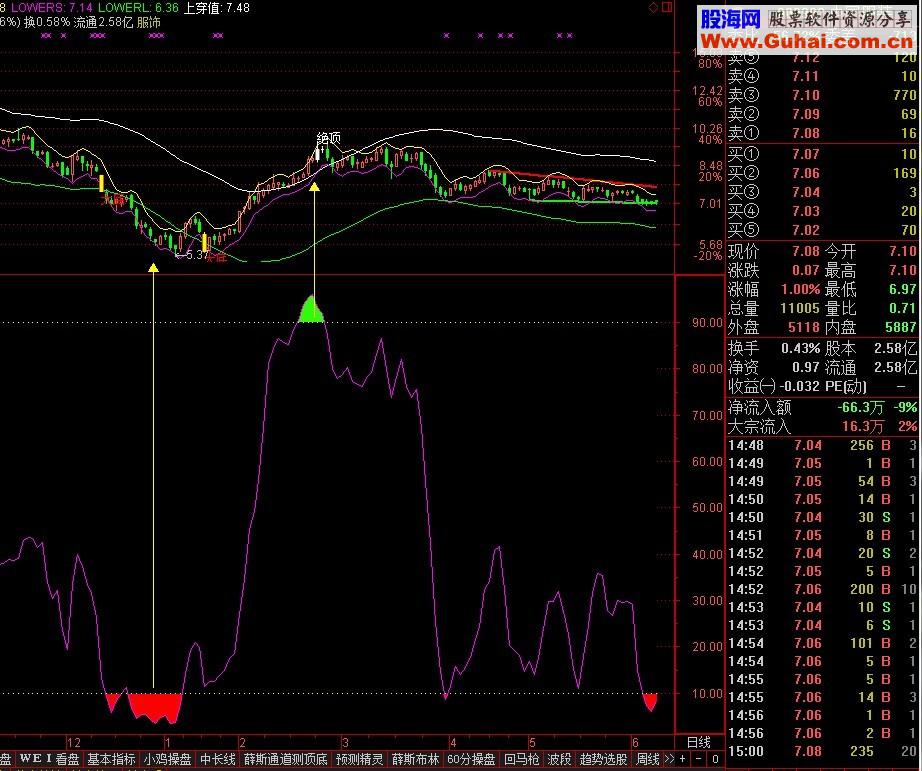The height and width of the screenshot is (771, 922).
Task: Click the 净资 0.97 value
Action: [x=806, y=367]
